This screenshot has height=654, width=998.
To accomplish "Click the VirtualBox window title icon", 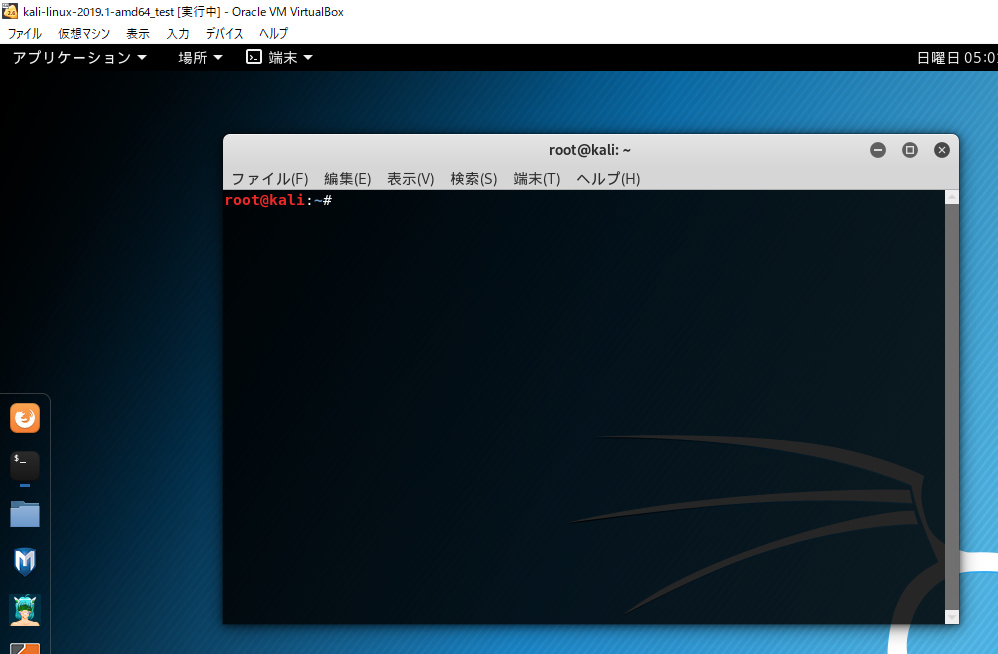I will click(10, 11).
